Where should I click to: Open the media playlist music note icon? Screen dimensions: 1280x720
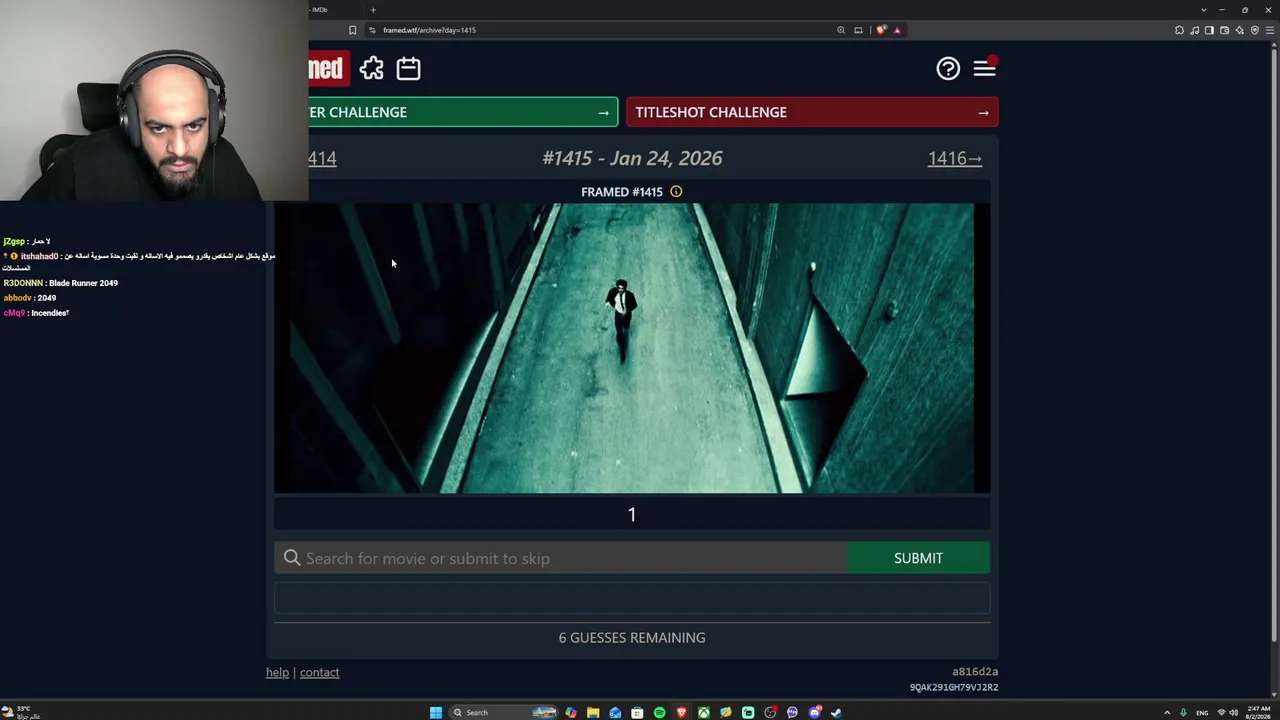coord(1195,30)
